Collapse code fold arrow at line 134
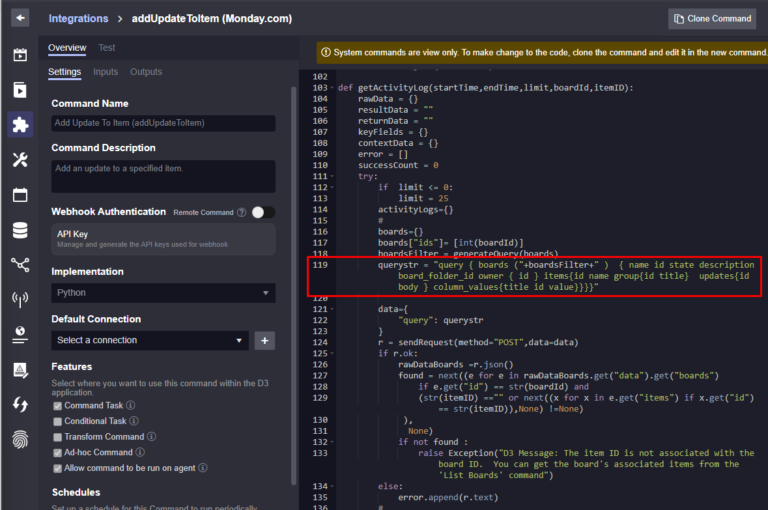 click(x=332, y=486)
